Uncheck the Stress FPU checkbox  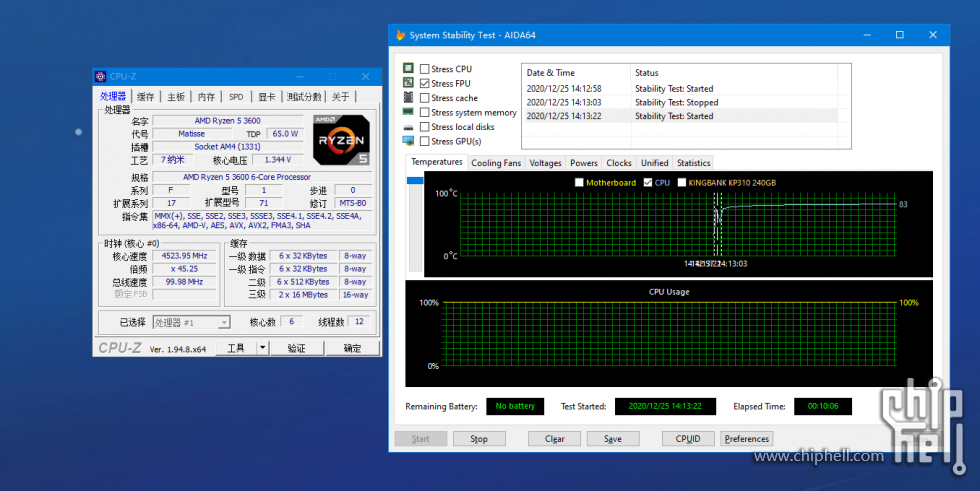tap(424, 83)
